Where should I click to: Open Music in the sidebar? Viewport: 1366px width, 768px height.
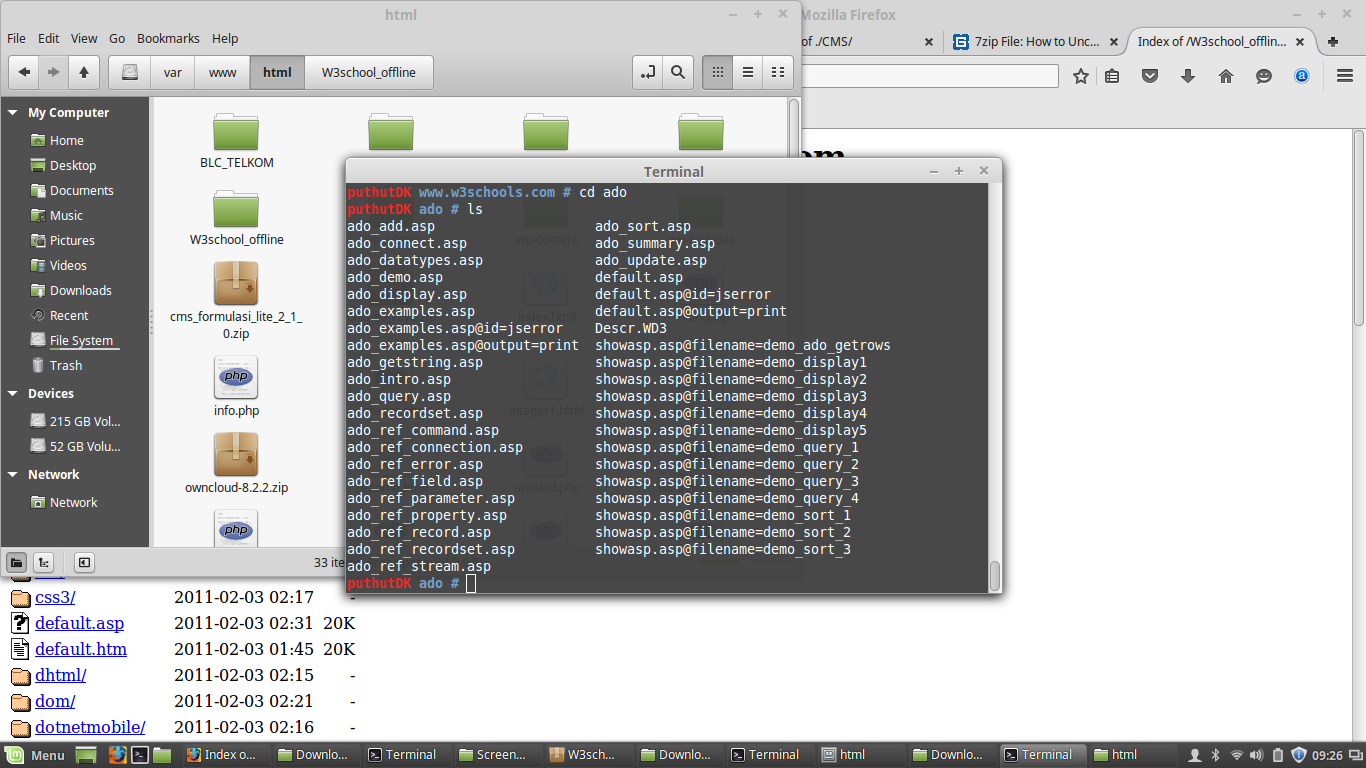click(x=66, y=215)
